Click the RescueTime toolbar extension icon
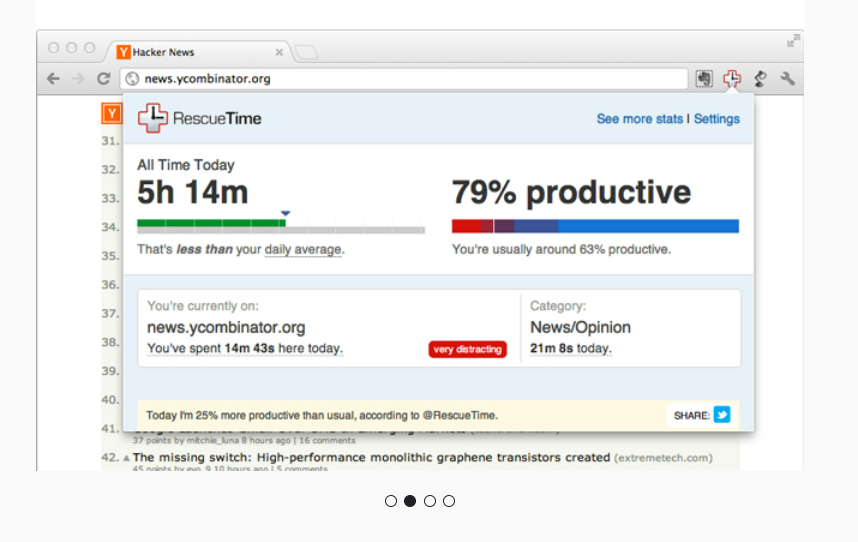 732,79
